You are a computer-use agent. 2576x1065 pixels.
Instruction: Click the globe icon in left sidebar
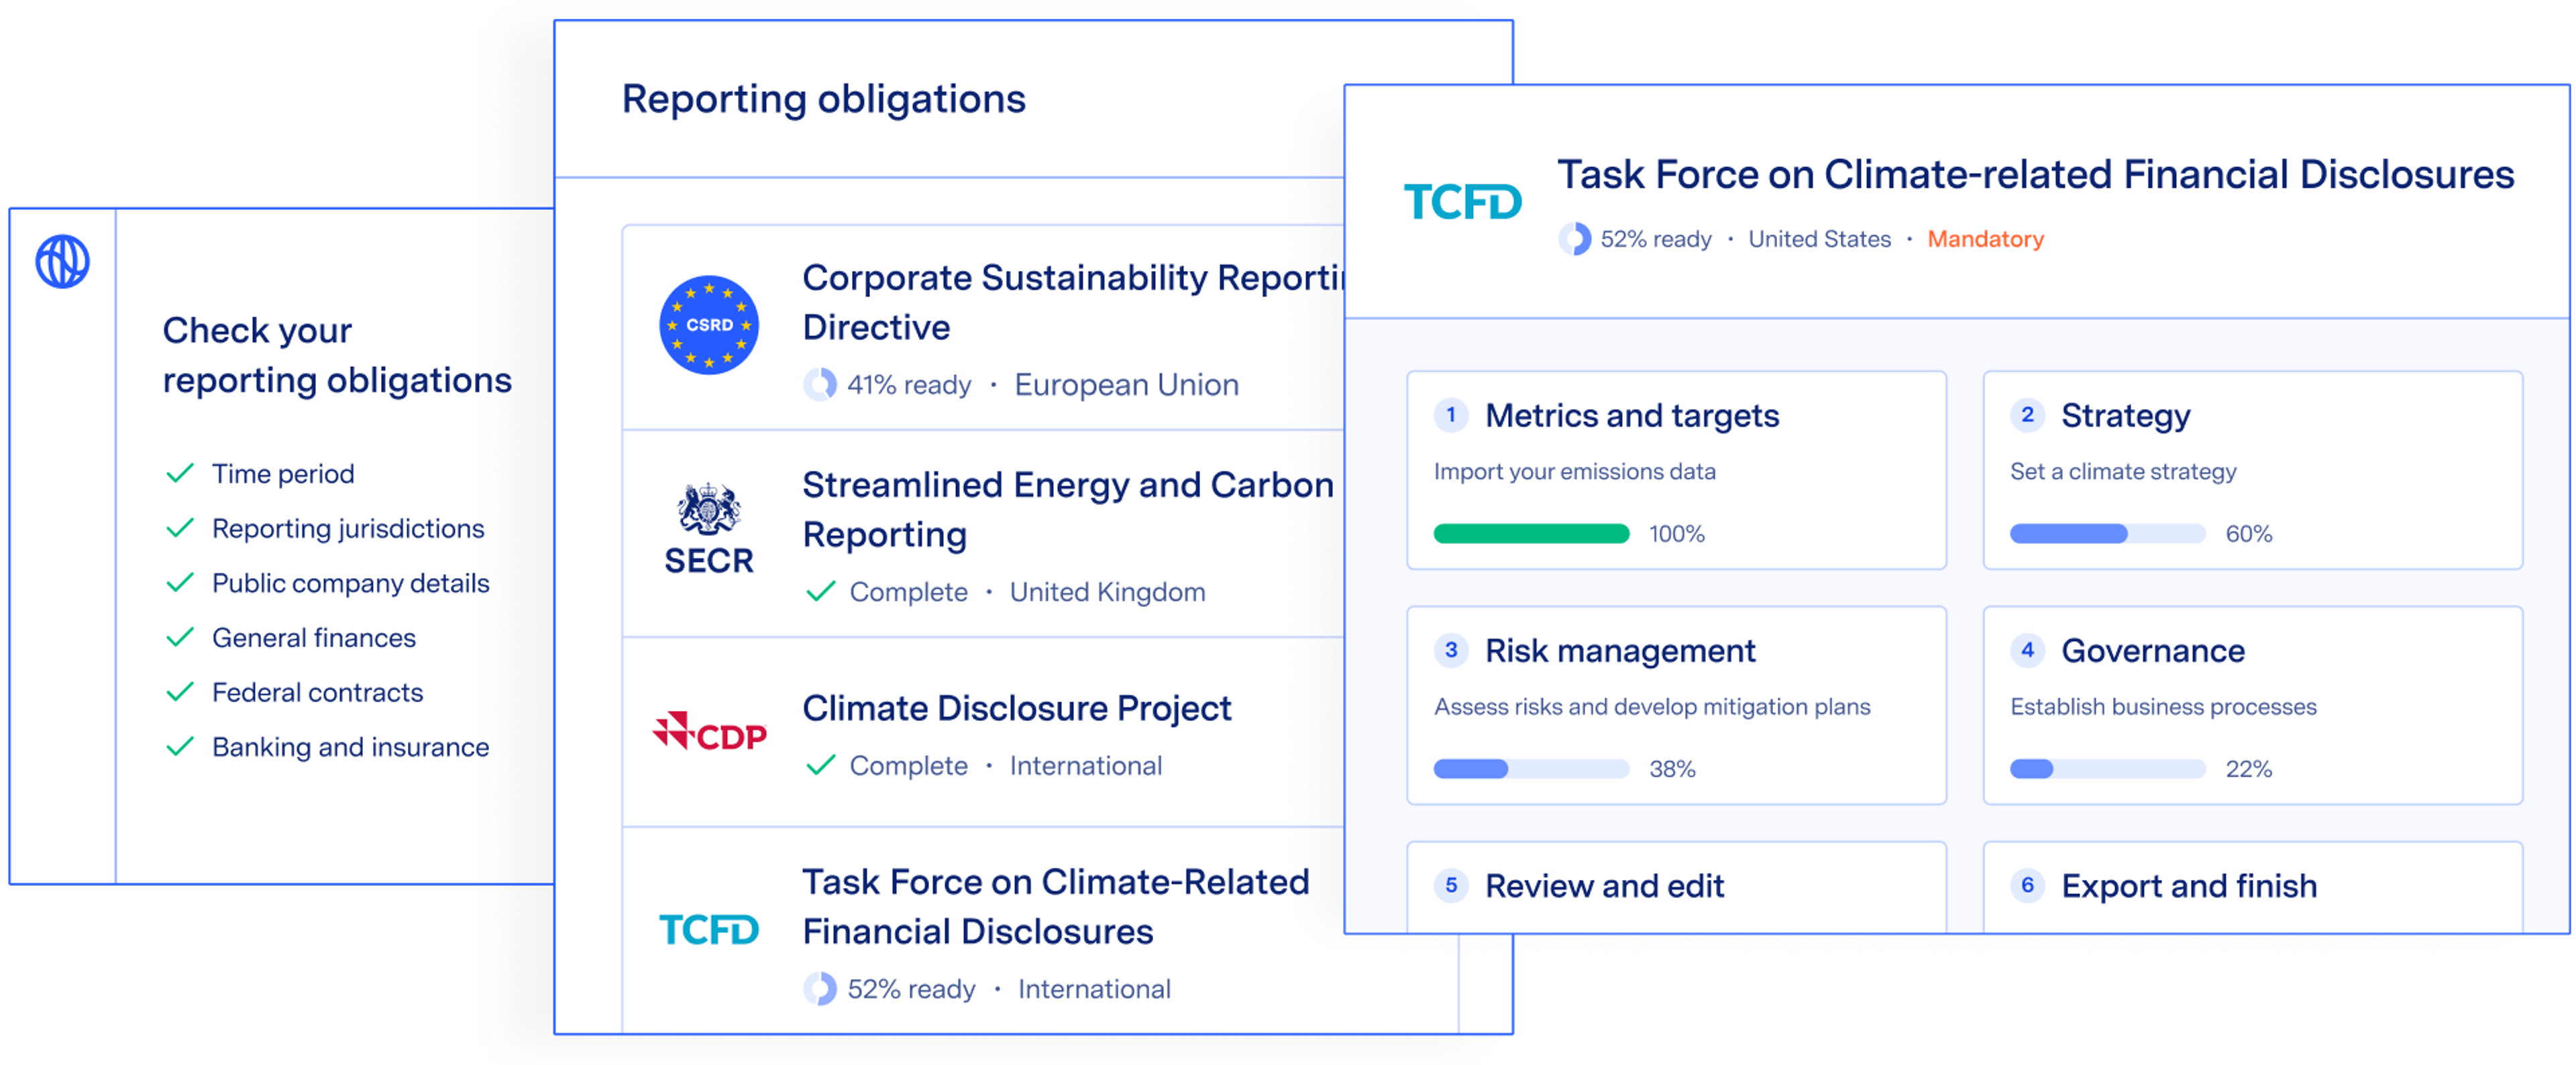(x=62, y=262)
